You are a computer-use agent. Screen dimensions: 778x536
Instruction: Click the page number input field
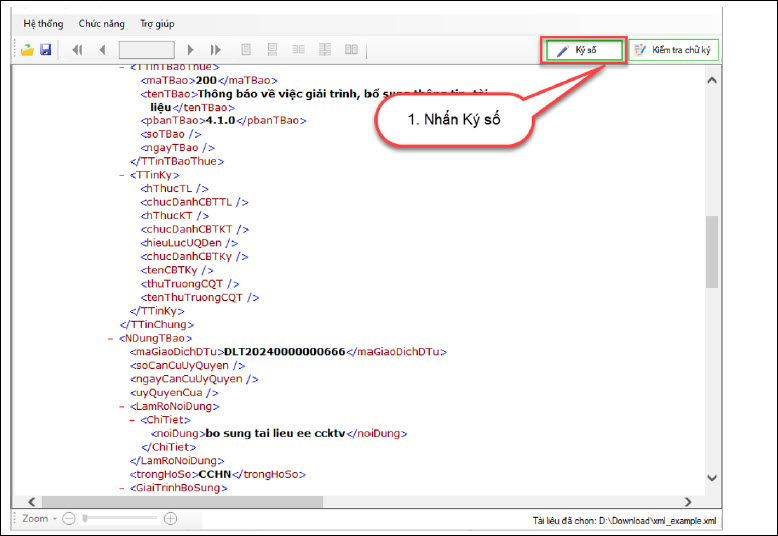(146, 49)
